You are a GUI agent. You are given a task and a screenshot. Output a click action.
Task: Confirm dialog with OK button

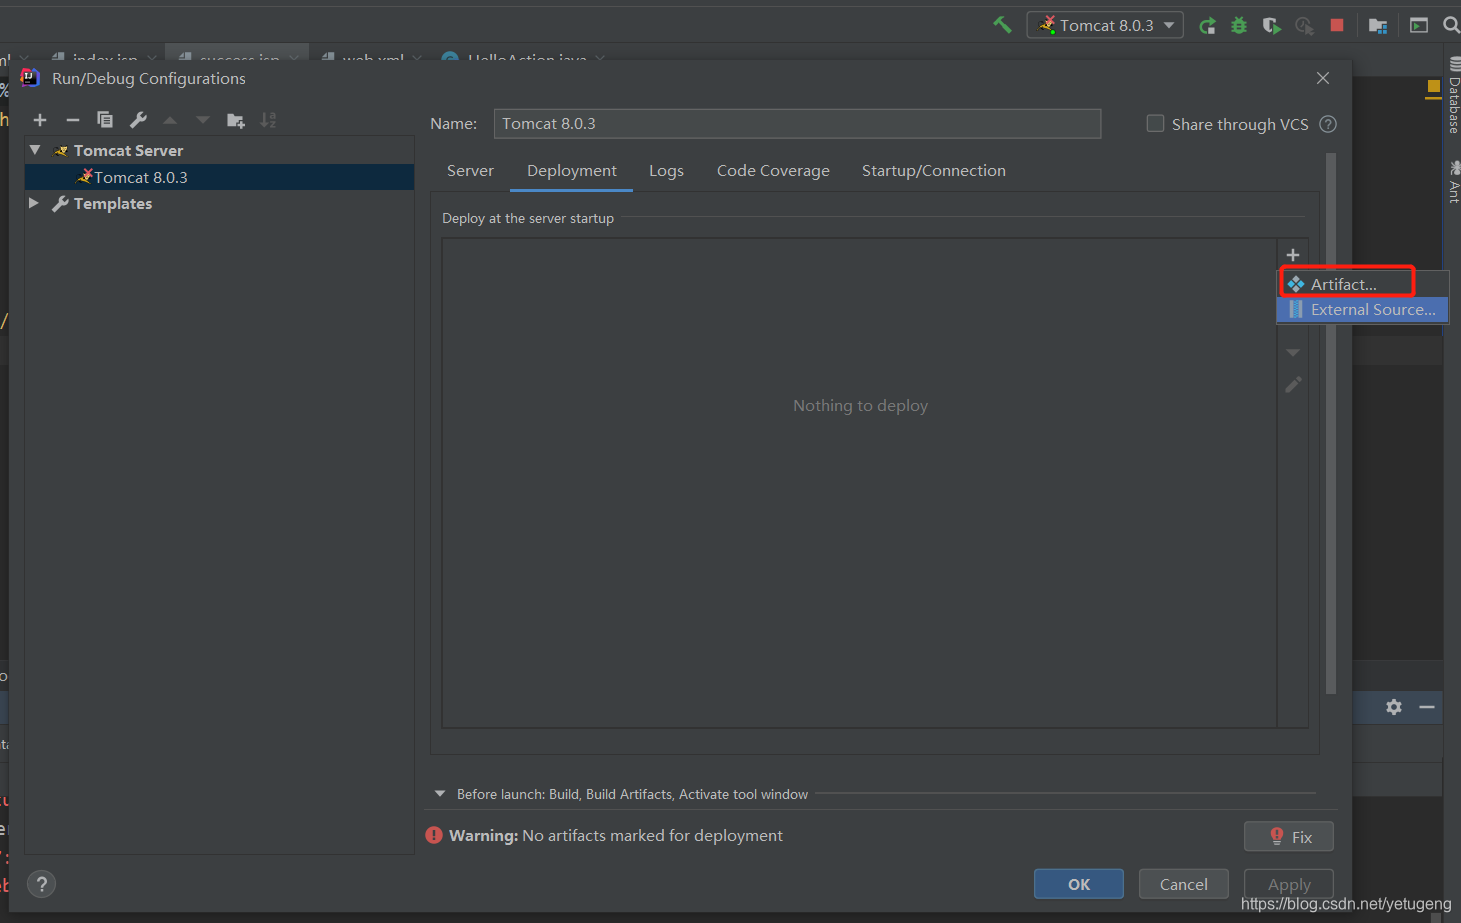[1079, 884]
